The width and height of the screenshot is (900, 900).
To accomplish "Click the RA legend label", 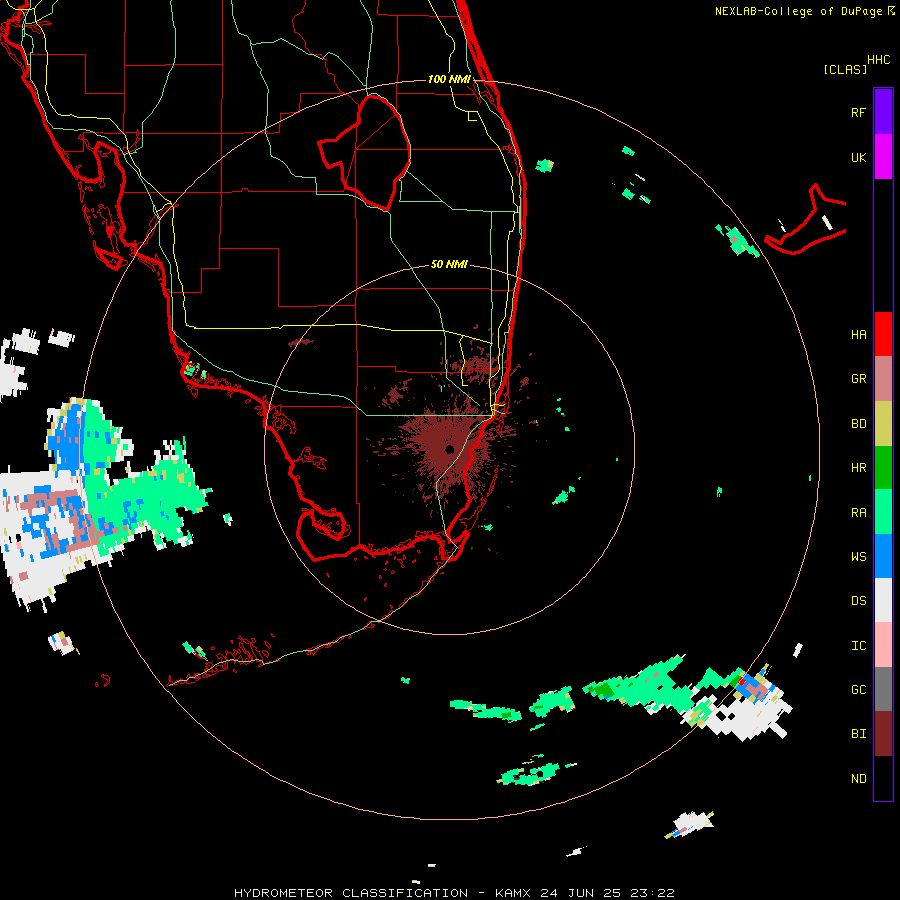I will point(858,513).
